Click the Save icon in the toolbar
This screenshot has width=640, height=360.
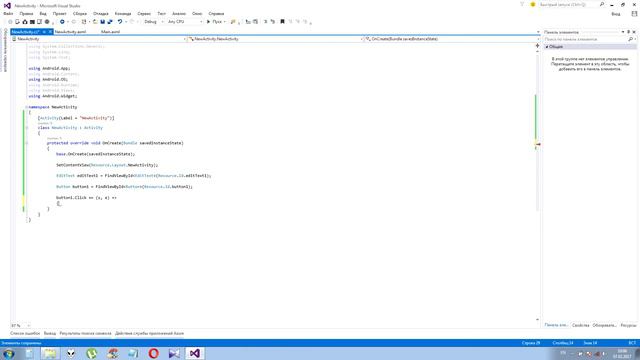click(x=102, y=22)
